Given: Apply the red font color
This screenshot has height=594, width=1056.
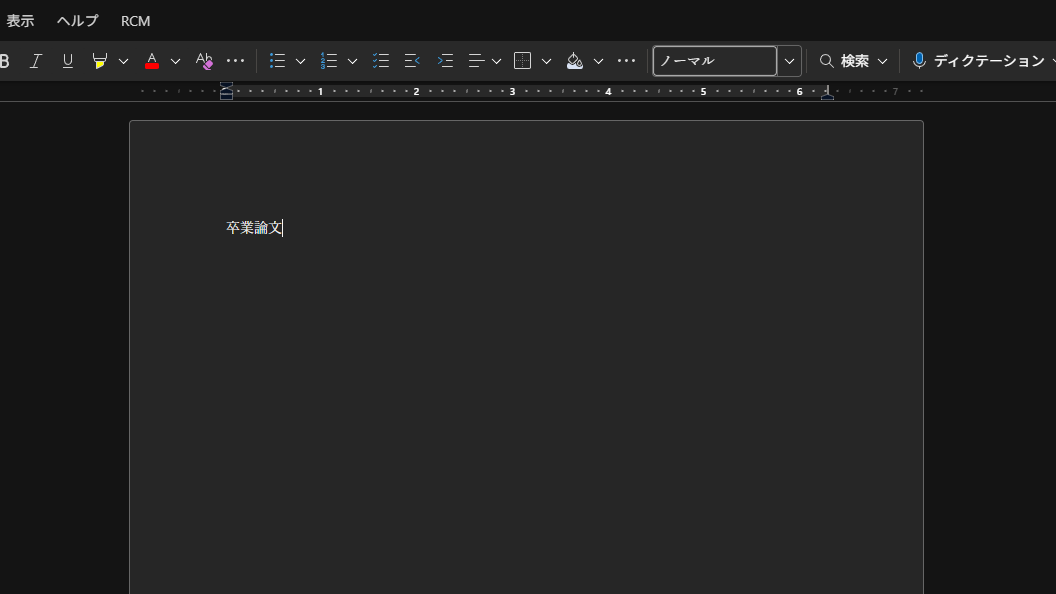Looking at the screenshot, I should tap(152, 61).
